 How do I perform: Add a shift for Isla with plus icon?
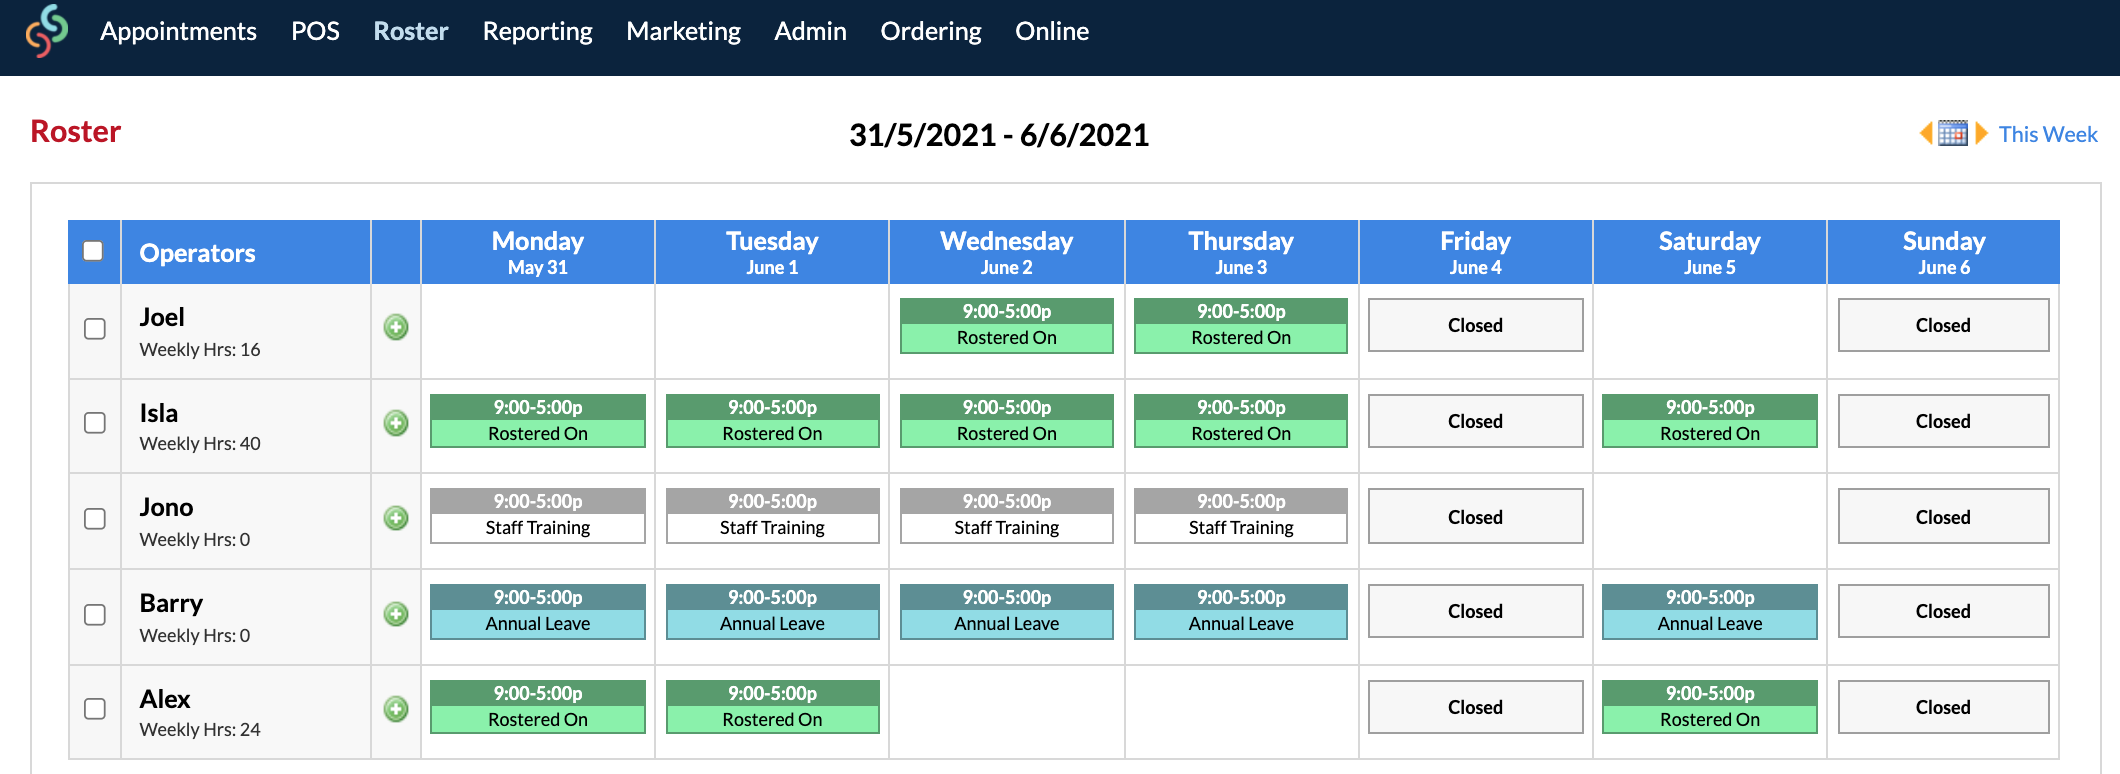coord(396,423)
